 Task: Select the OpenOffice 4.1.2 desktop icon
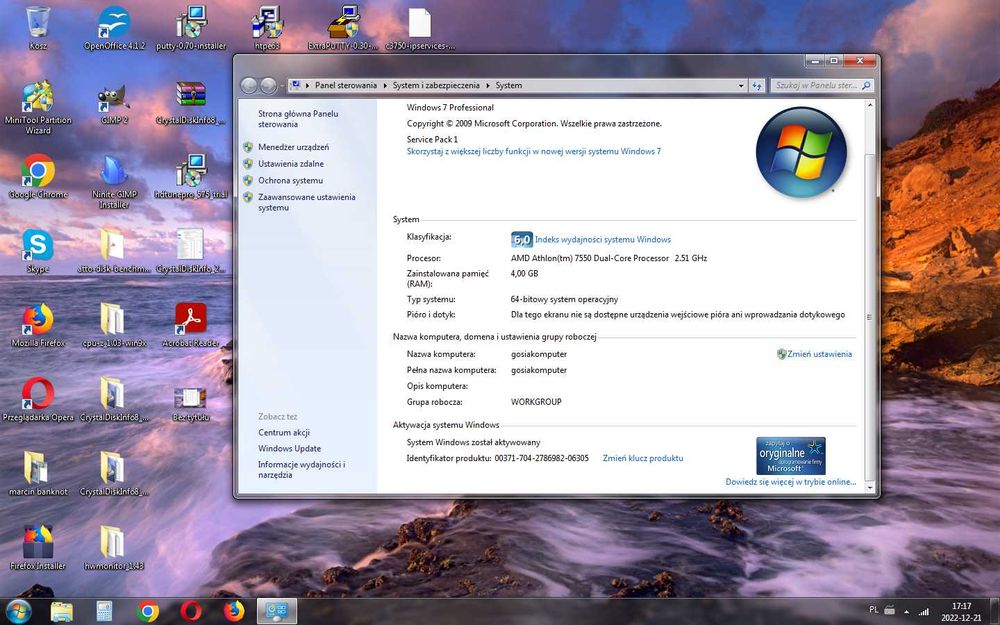[x=114, y=24]
